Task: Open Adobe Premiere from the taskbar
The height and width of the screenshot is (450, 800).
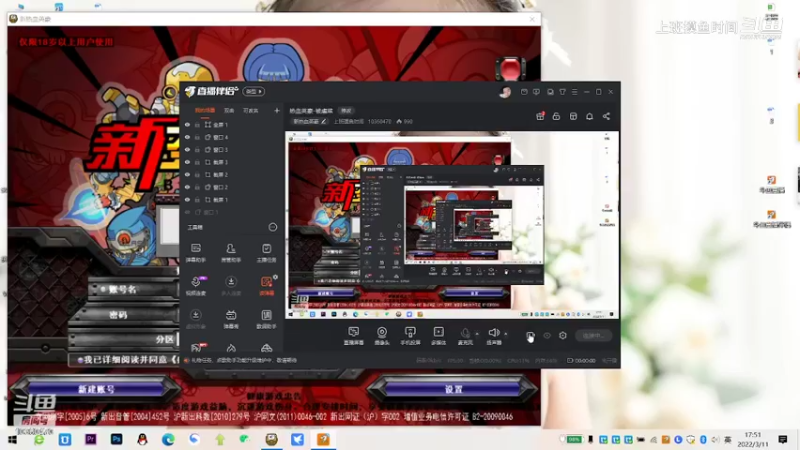Action: click(x=90, y=439)
